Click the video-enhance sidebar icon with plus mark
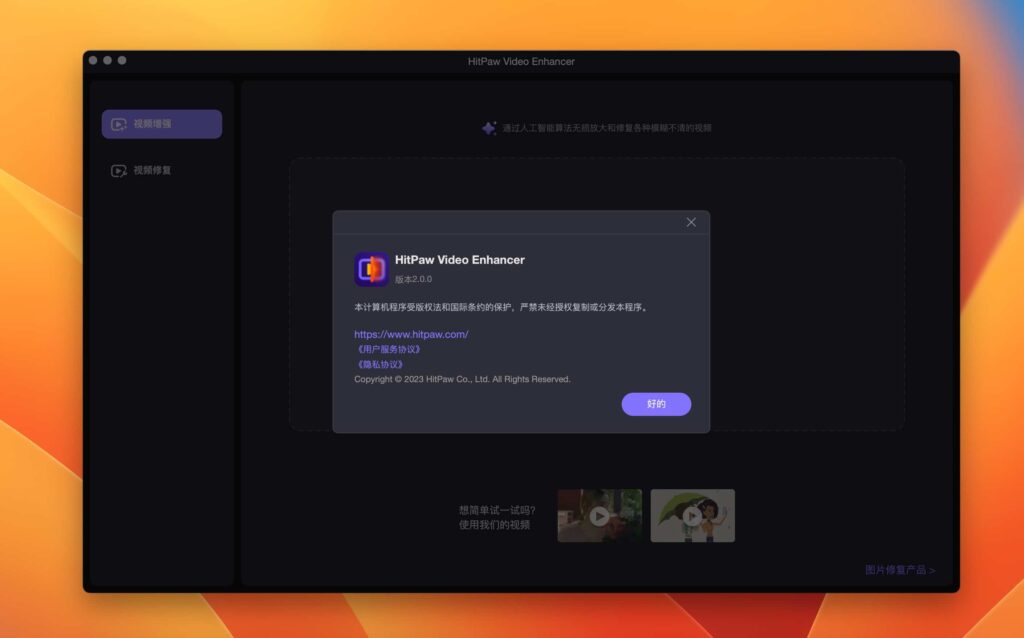Screen dimensions: 1024x638 pos(120,124)
